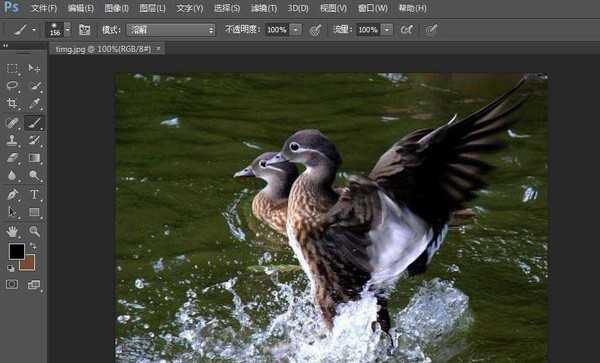The height and width of the screenshot is (363, 600).
Task: Click the Photoshop Ps logo
Action: coord(11,7)
